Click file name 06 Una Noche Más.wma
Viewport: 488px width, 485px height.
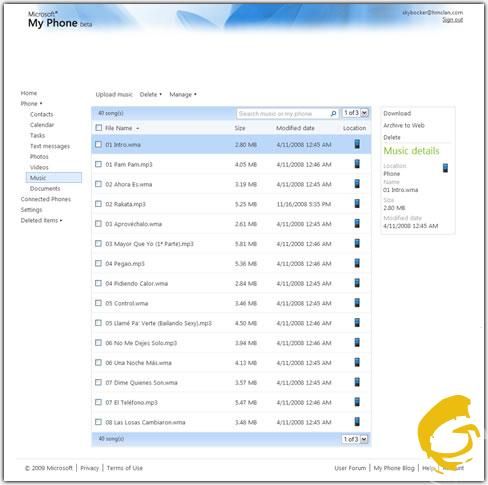(138, 363)
